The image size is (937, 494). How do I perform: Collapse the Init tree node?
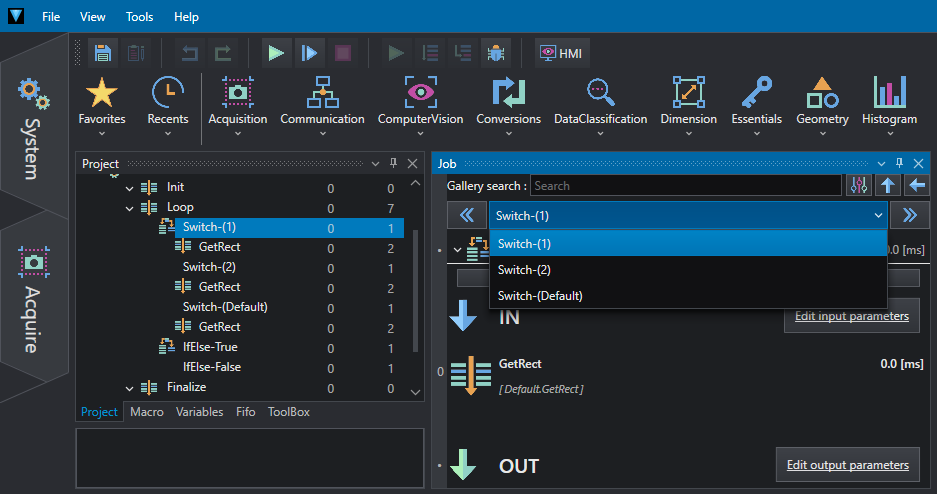[x=129, y=188]
